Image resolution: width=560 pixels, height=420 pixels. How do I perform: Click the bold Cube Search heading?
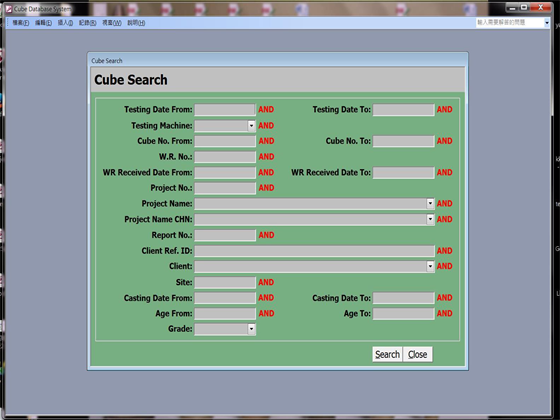[x=131, y=80]
